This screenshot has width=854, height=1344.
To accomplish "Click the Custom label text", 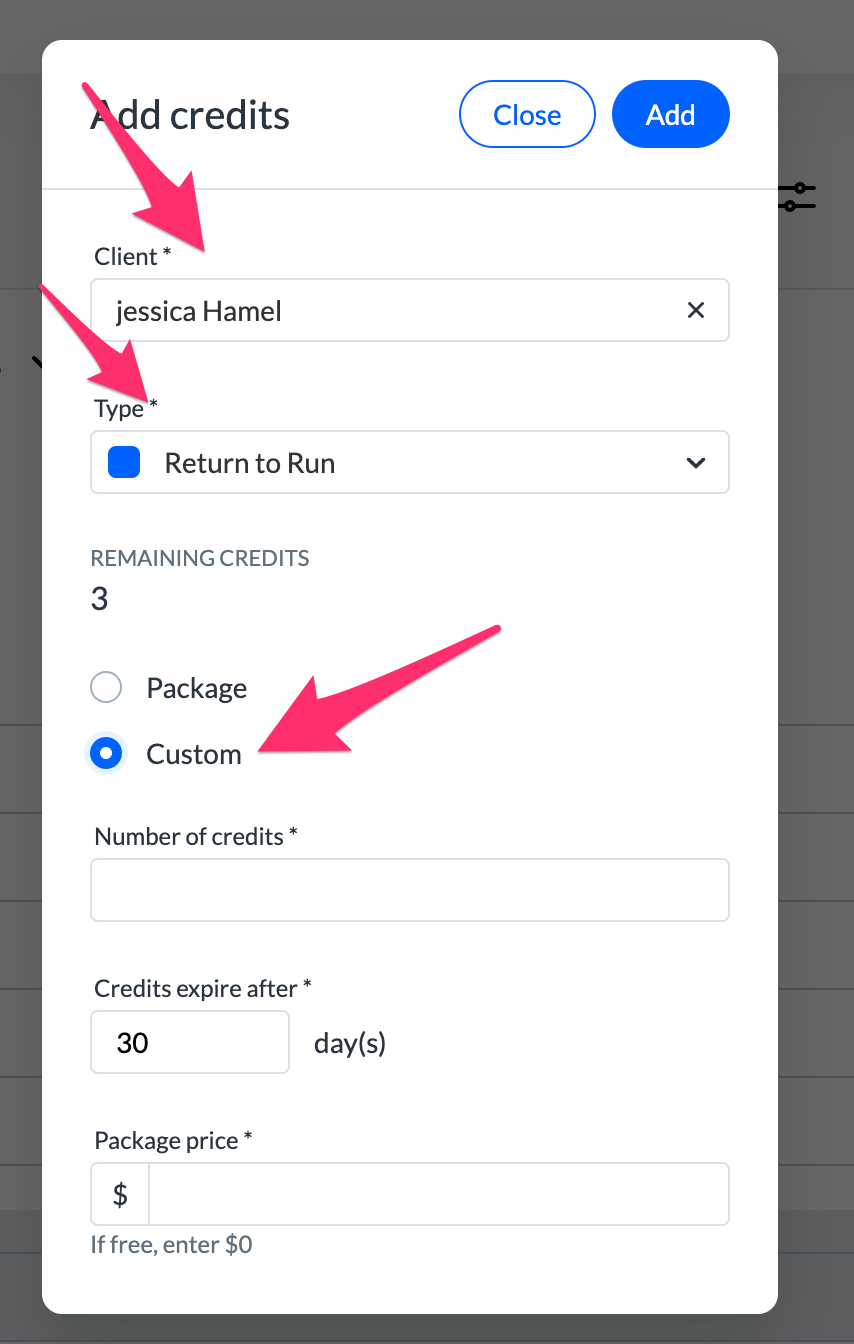I will pyautogui.click(x=194, y=754).
